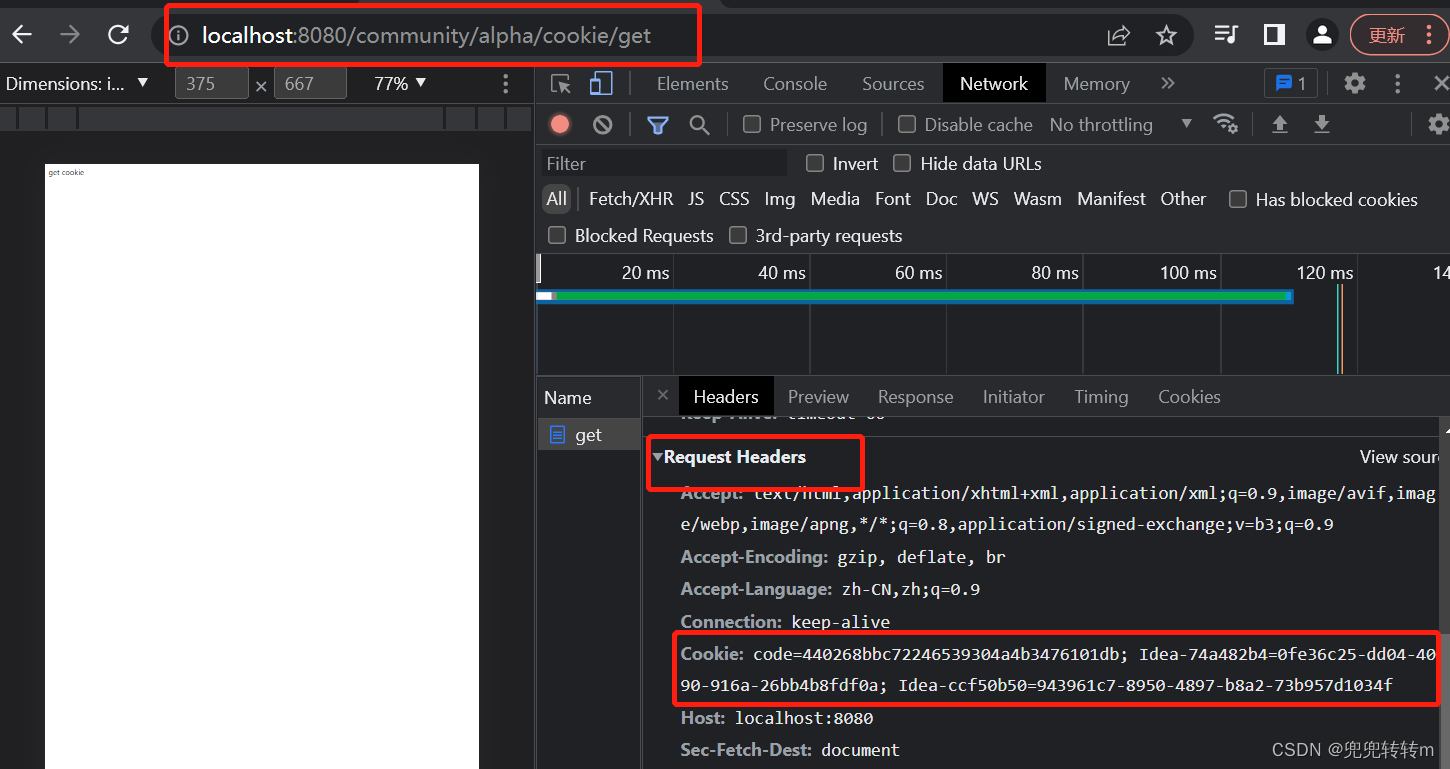Open the Dimensions device dropdown
Image resolution: width=1450 pixels, height=769 pixels.
click(77, 84)
